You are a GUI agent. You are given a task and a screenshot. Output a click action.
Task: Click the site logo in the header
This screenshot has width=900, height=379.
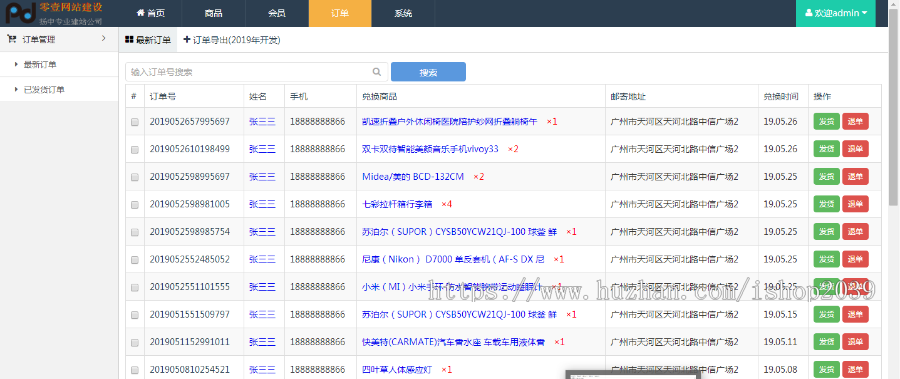click(55, 13)
